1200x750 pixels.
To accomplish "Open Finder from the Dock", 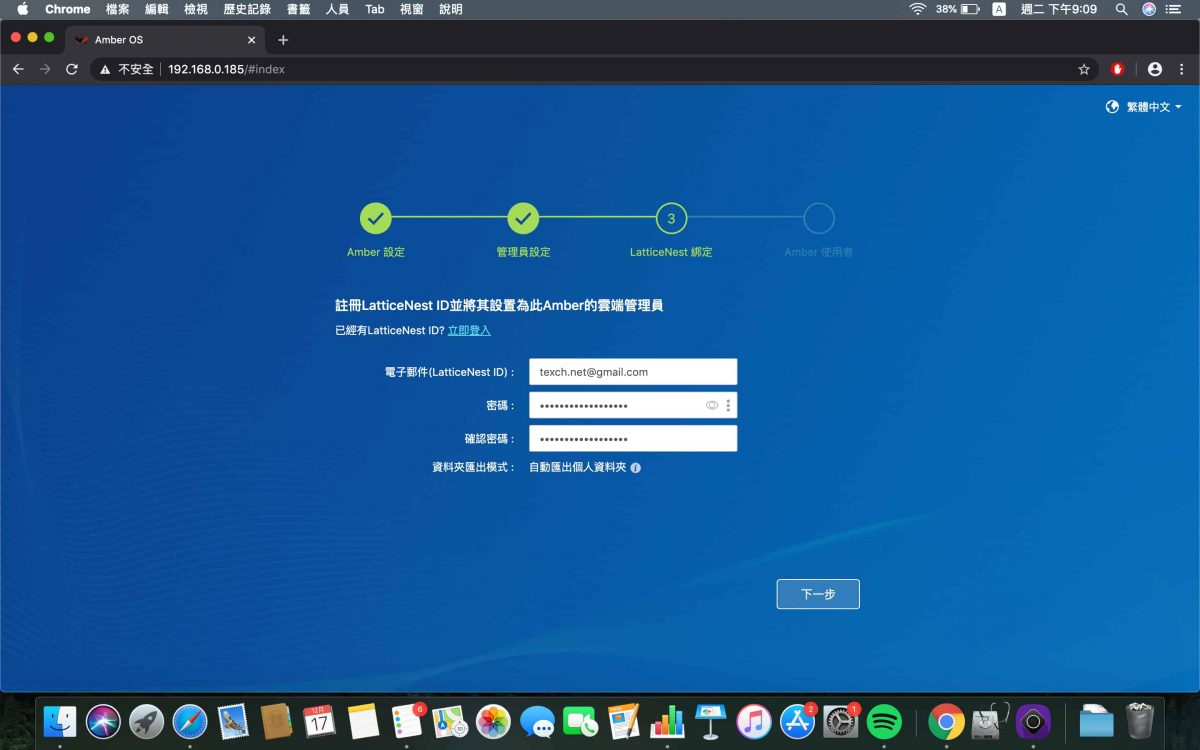I will (x=60, y=721).
